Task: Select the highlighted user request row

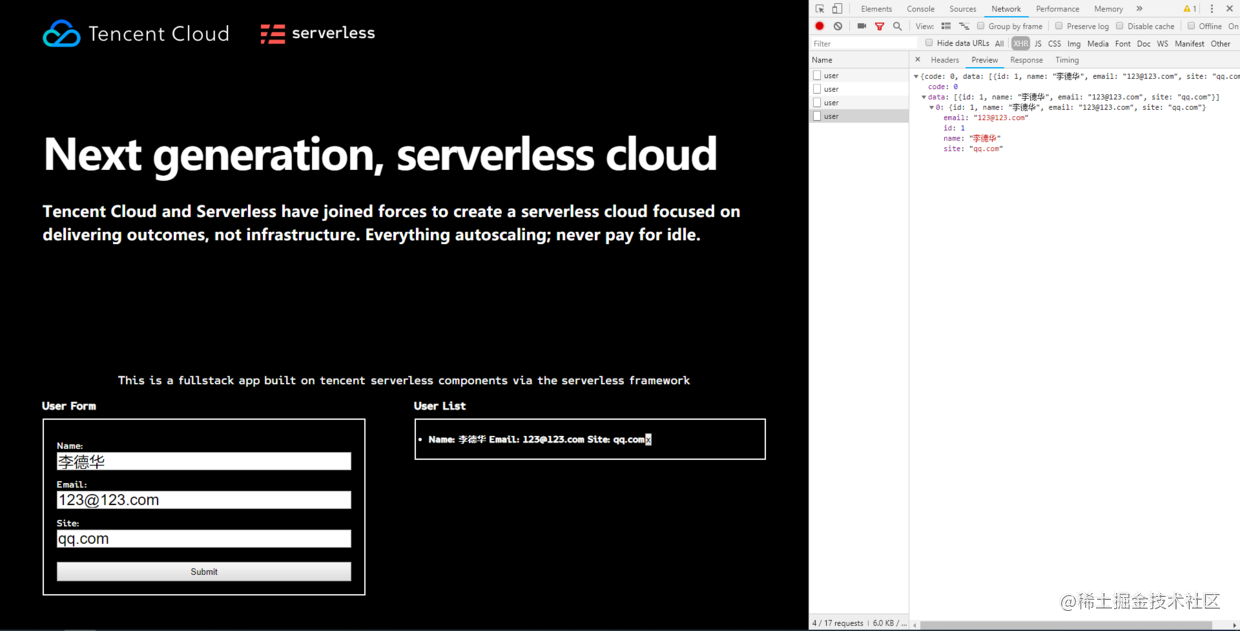Action: tap(859, 116)
